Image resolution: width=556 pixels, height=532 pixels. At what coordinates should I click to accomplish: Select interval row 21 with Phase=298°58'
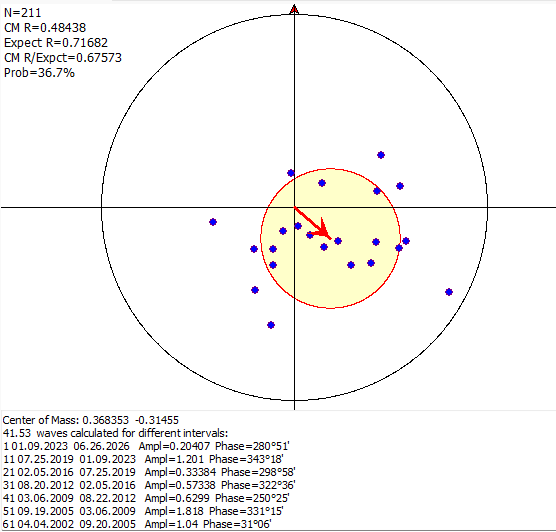coord(149,472)
